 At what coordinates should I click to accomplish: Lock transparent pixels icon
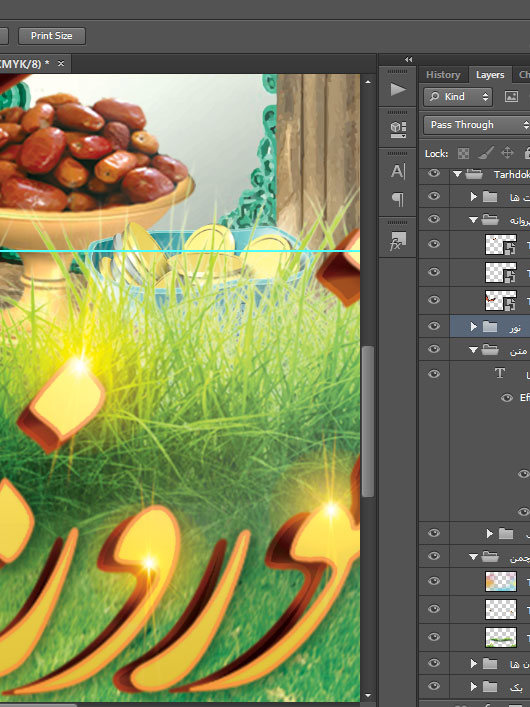[x=463, y=153]
